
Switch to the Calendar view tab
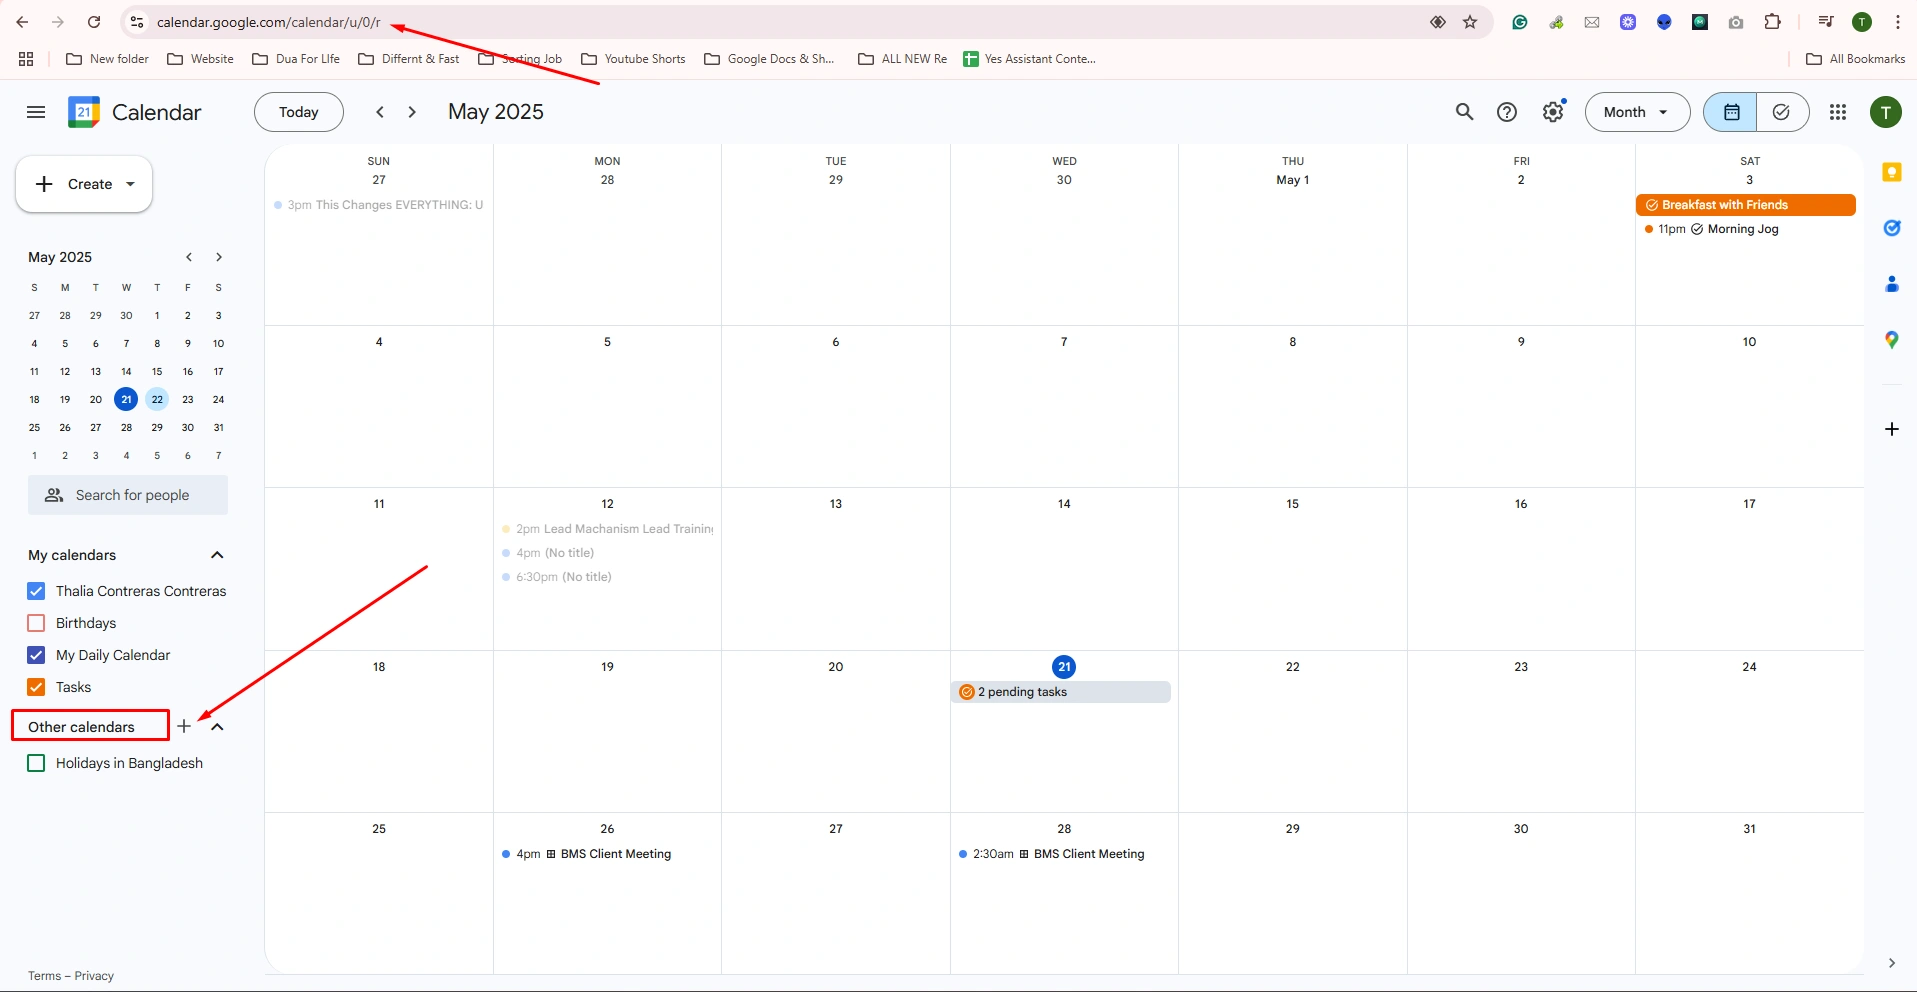point(1731,112)
